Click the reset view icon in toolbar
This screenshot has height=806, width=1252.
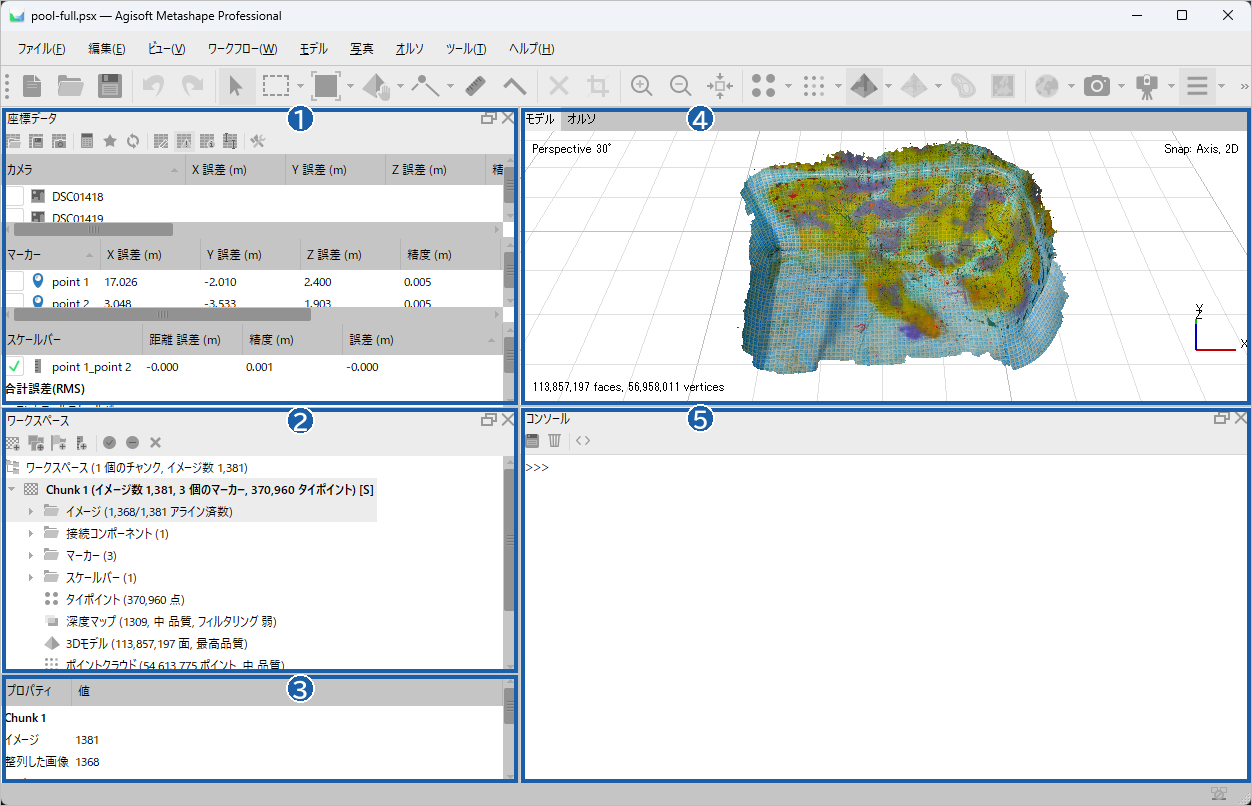coord(720,86)
